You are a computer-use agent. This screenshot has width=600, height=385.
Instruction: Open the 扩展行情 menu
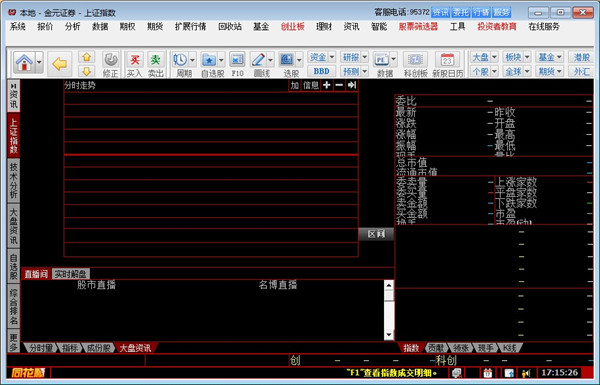[191, 26]
